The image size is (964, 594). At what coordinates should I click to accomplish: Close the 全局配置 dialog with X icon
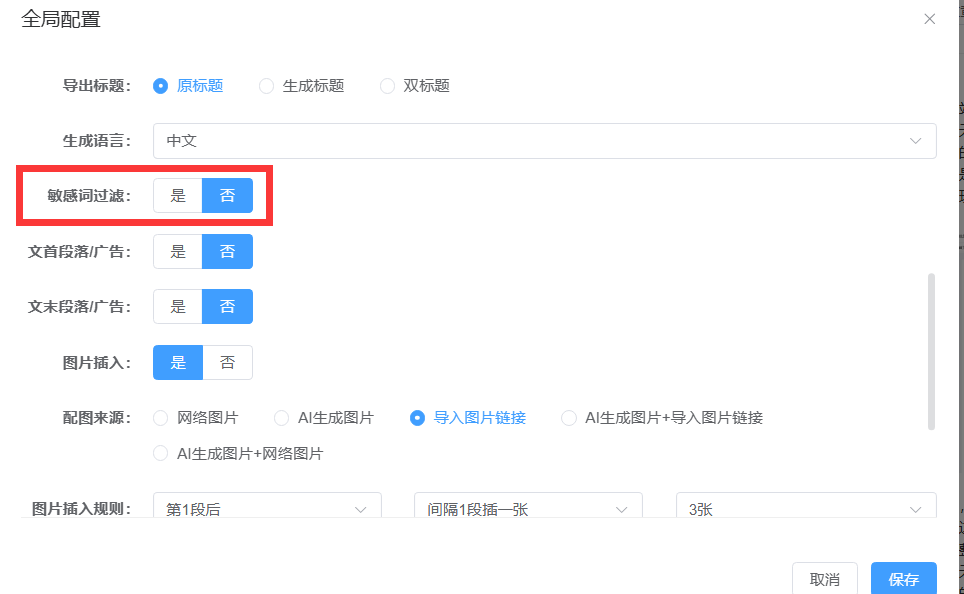[929, 19]
